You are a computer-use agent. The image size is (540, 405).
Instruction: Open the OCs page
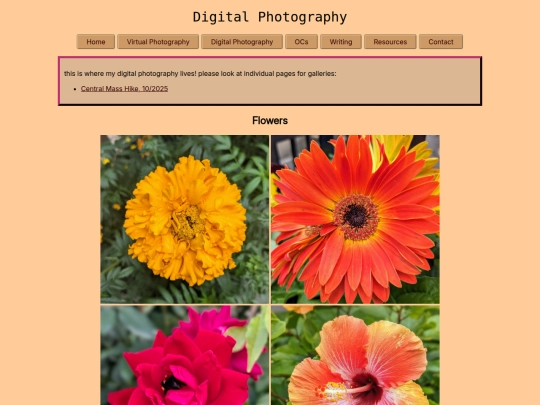[301, 42]
